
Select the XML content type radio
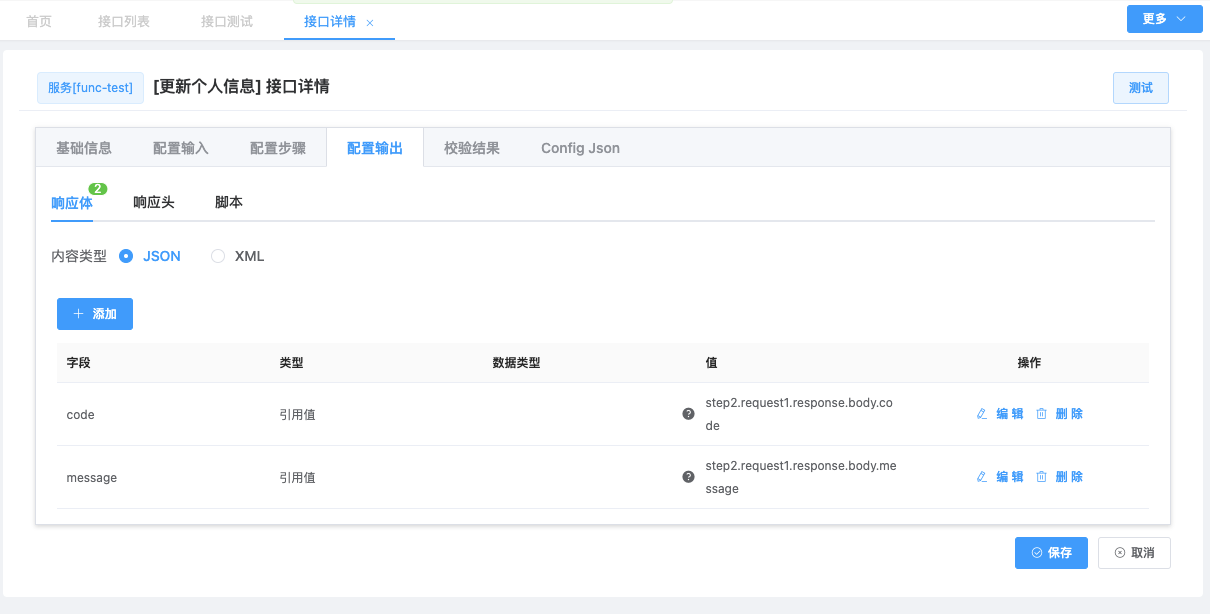coord(218,256)
